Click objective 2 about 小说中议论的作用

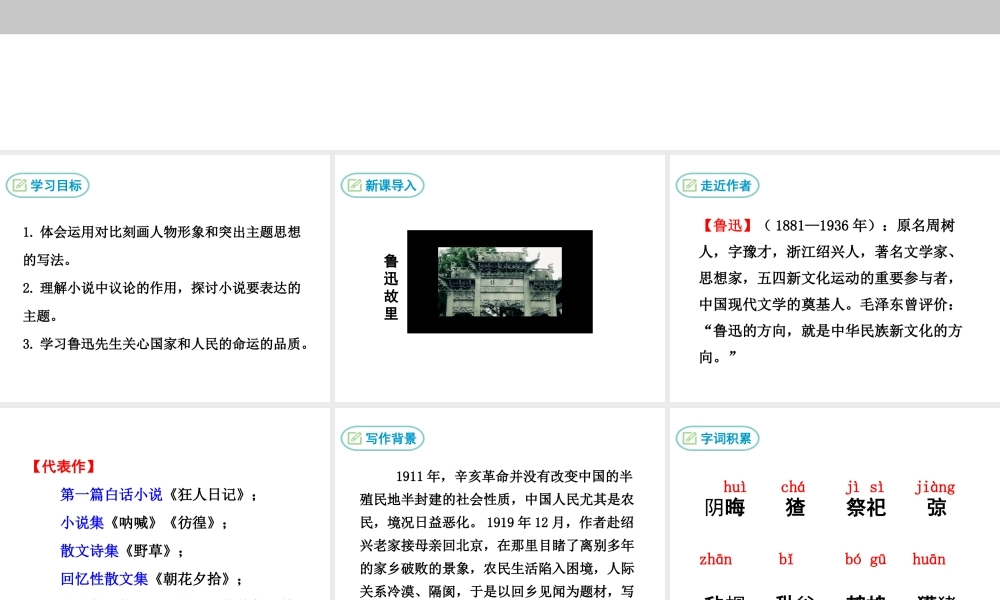point(161,302)
